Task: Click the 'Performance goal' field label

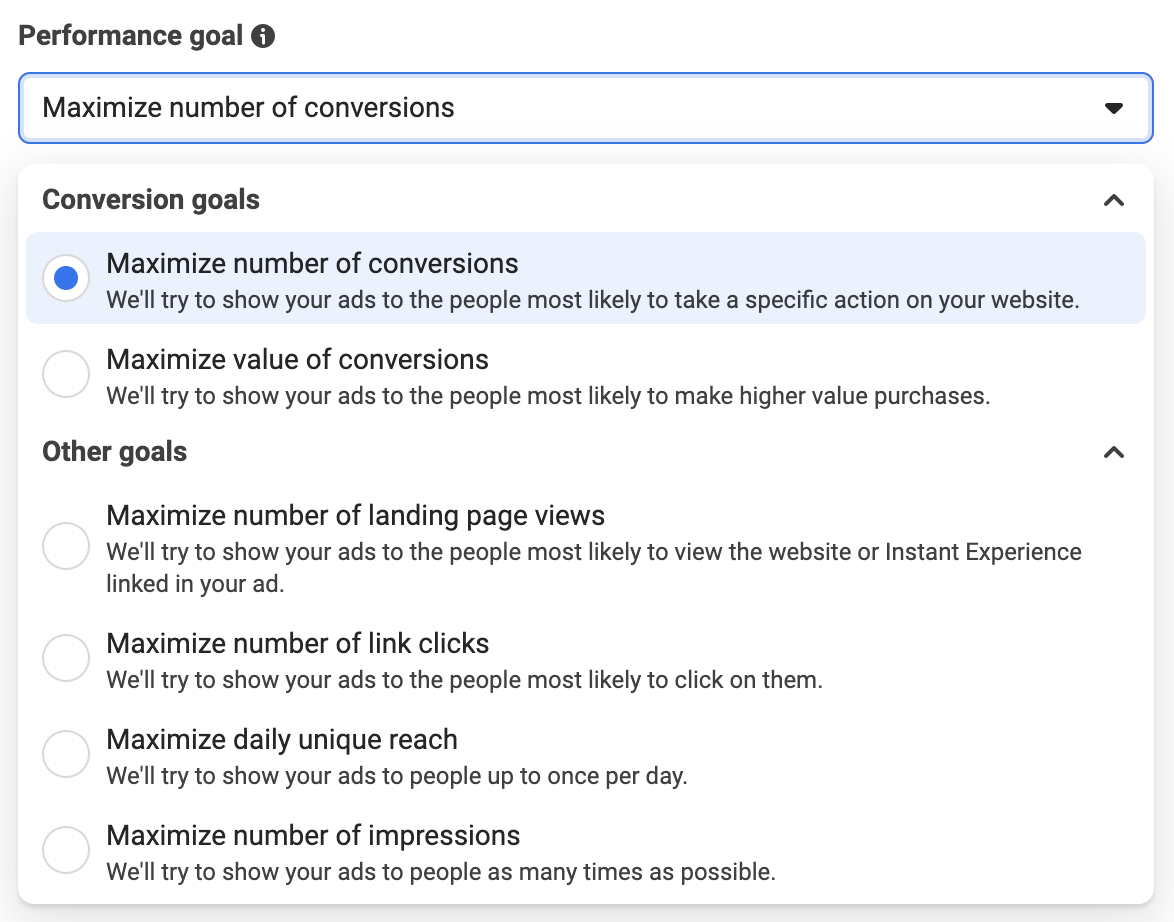Action: [x=130, y=36]
